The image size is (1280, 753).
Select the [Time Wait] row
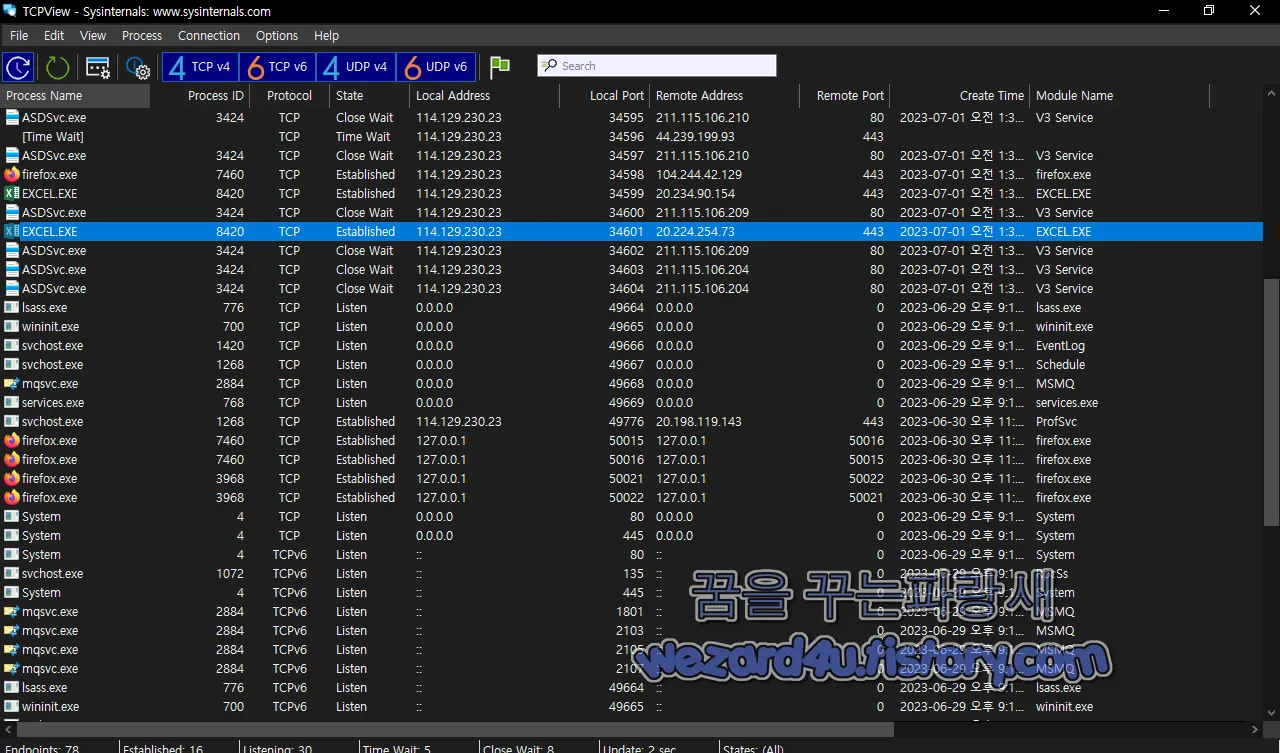click(631, 136)
